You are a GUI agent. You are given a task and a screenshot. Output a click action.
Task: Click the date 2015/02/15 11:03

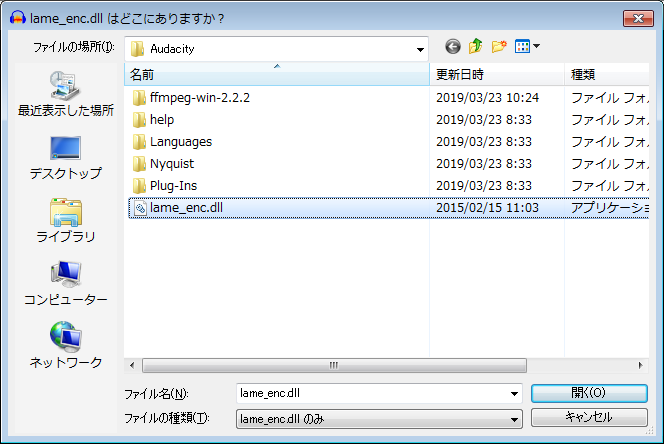pyautogui.click(x=487, y=208)
